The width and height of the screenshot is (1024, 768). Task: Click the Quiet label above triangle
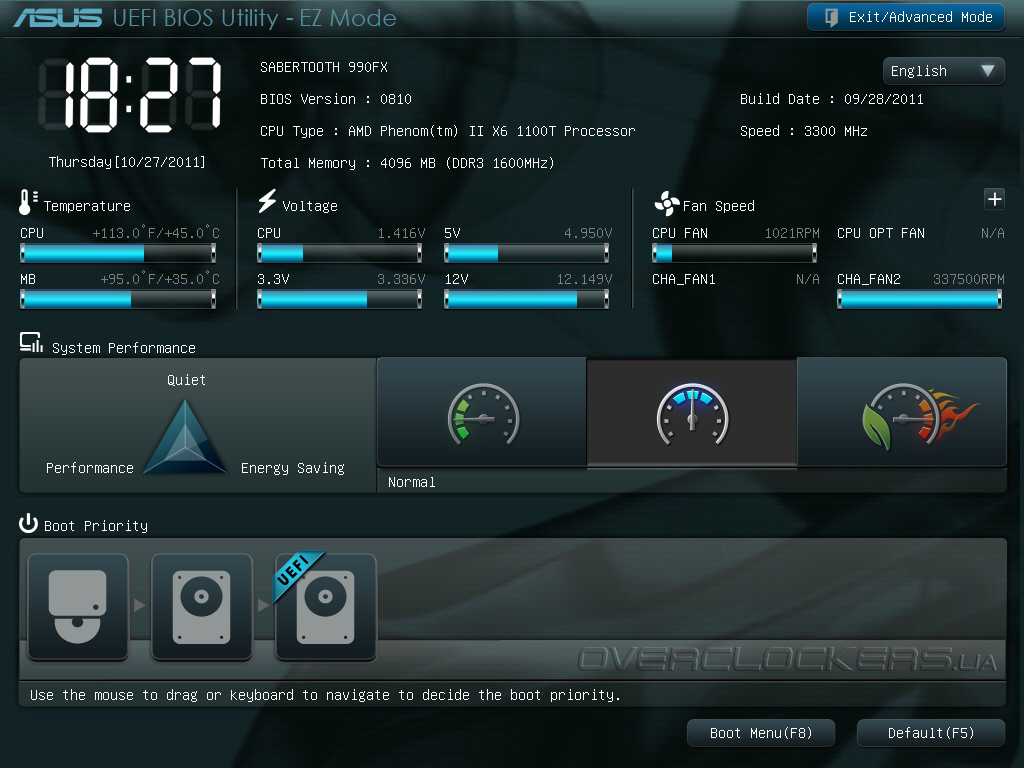(x=186, y=380)
